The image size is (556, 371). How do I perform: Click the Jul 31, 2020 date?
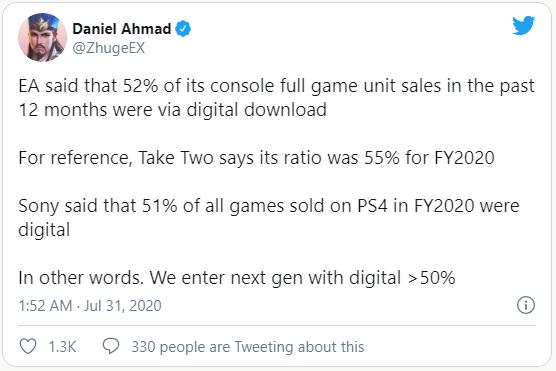pos(122,305)
